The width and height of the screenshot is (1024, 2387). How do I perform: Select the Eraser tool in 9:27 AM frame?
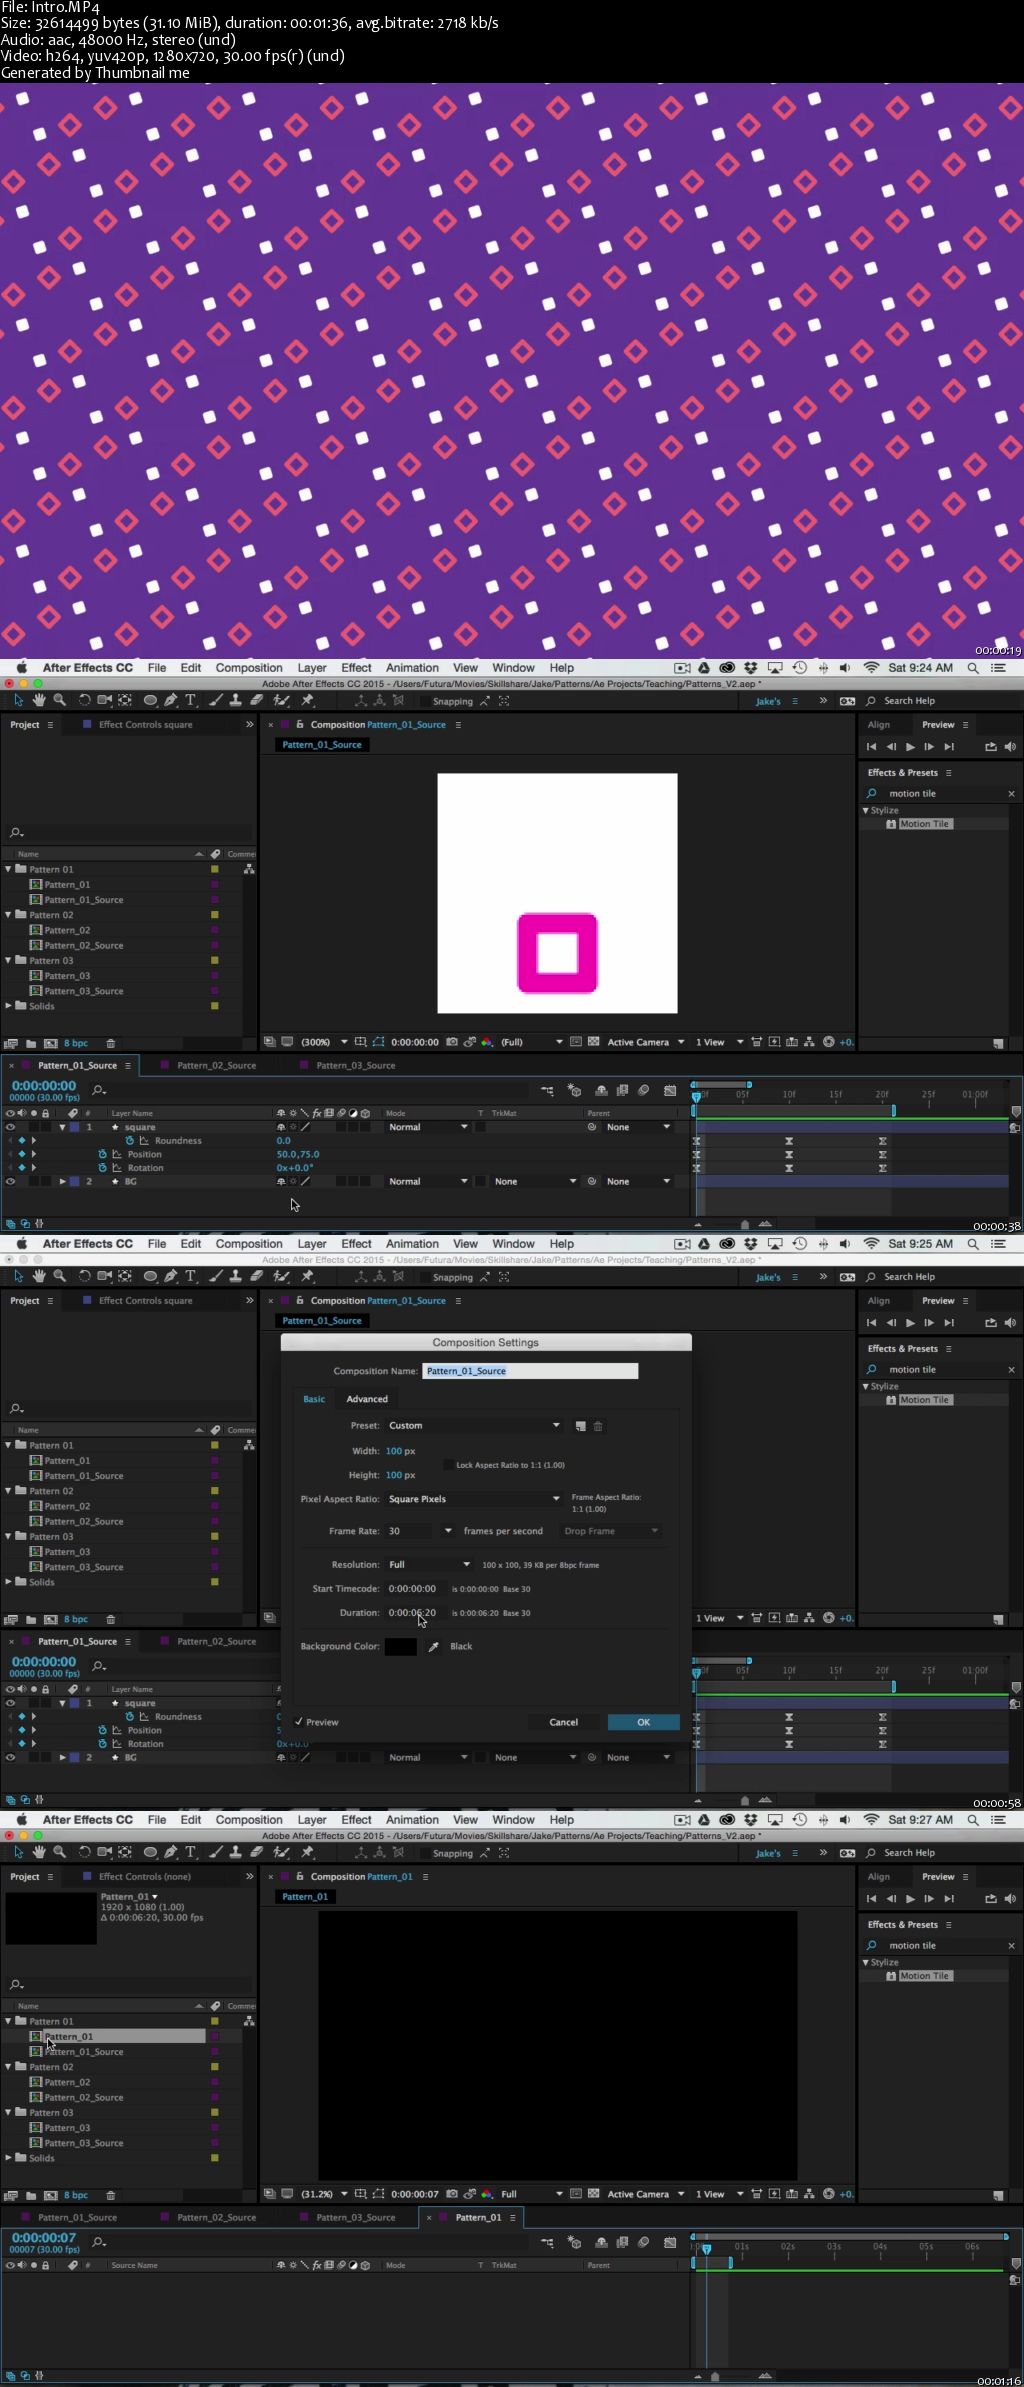256,1852
